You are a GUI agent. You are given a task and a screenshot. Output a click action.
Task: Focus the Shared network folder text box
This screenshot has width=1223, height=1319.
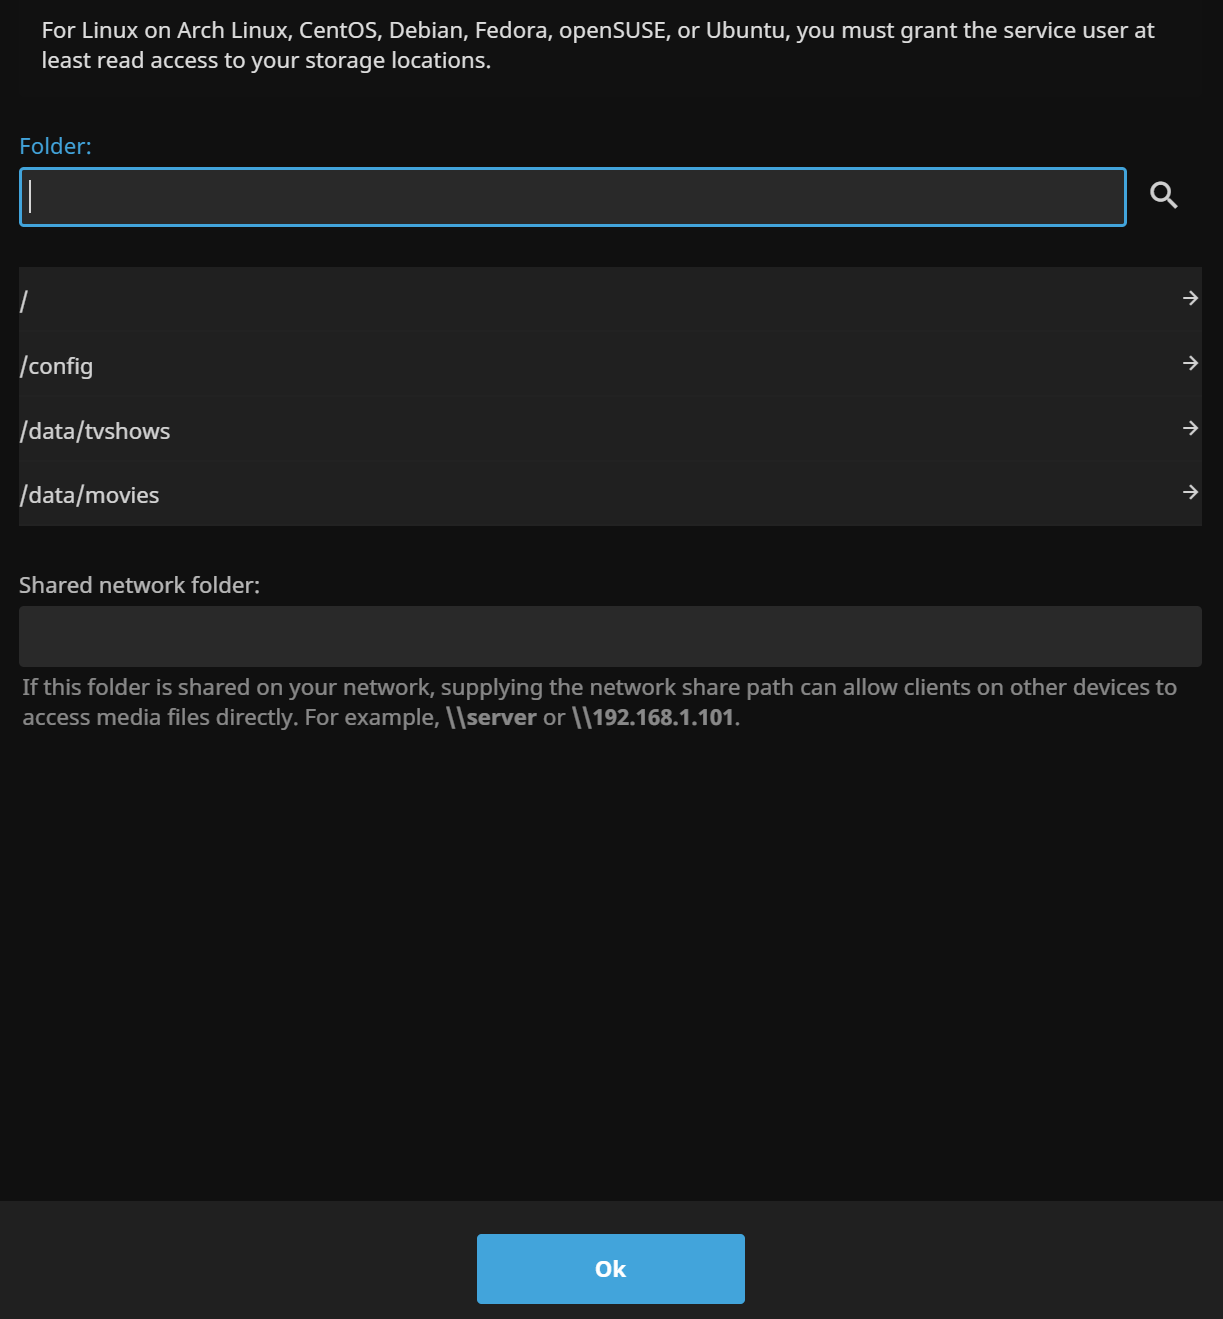click(x=610, y=636)
